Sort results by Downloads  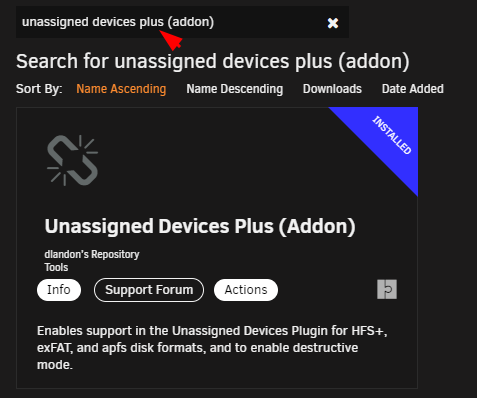[332, 89]
